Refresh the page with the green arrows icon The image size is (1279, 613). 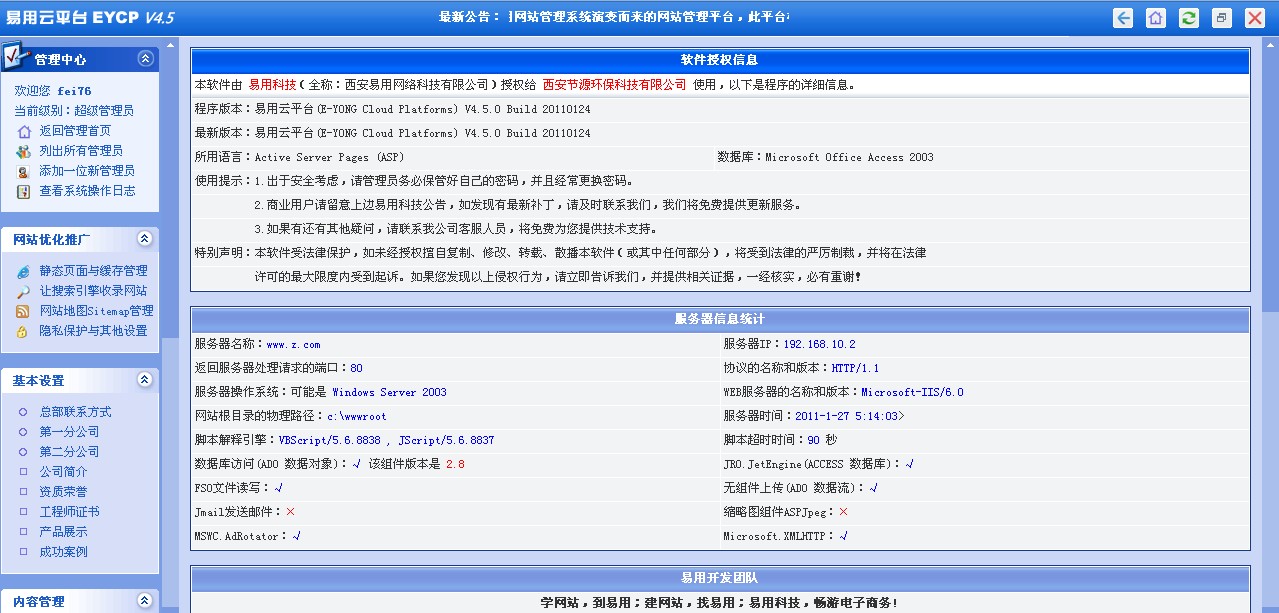(x=1189, y=18)
